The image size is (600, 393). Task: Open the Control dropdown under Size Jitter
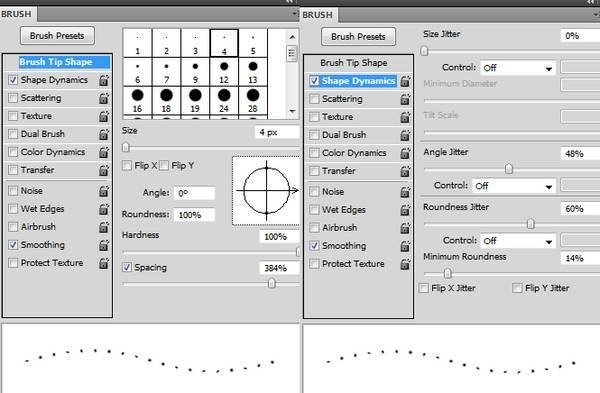coord(518,68)
